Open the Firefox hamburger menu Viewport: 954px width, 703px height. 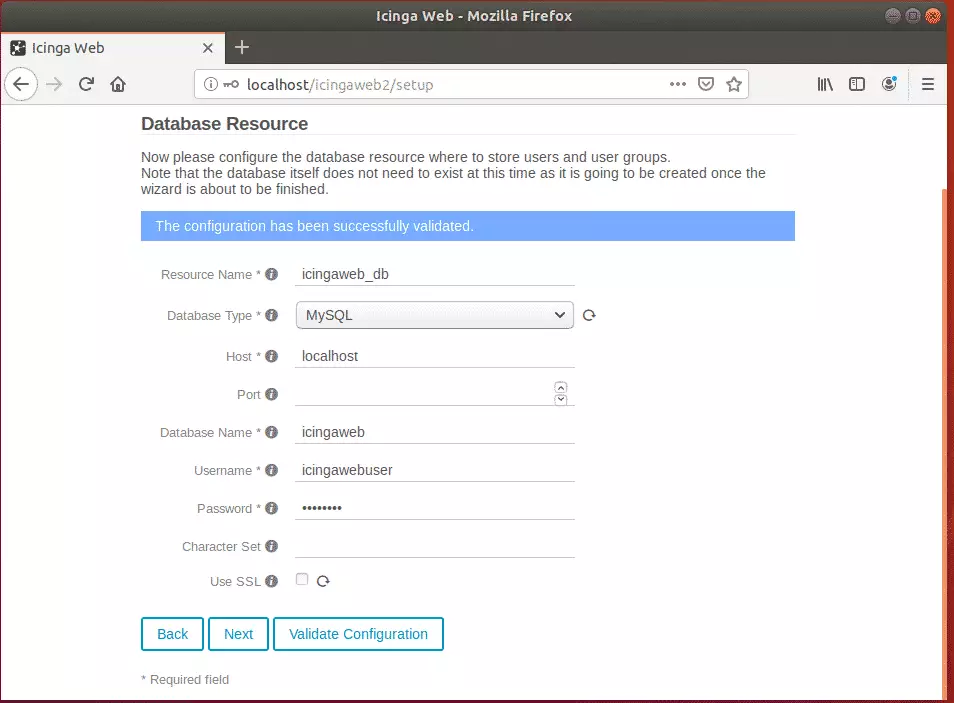928,84
